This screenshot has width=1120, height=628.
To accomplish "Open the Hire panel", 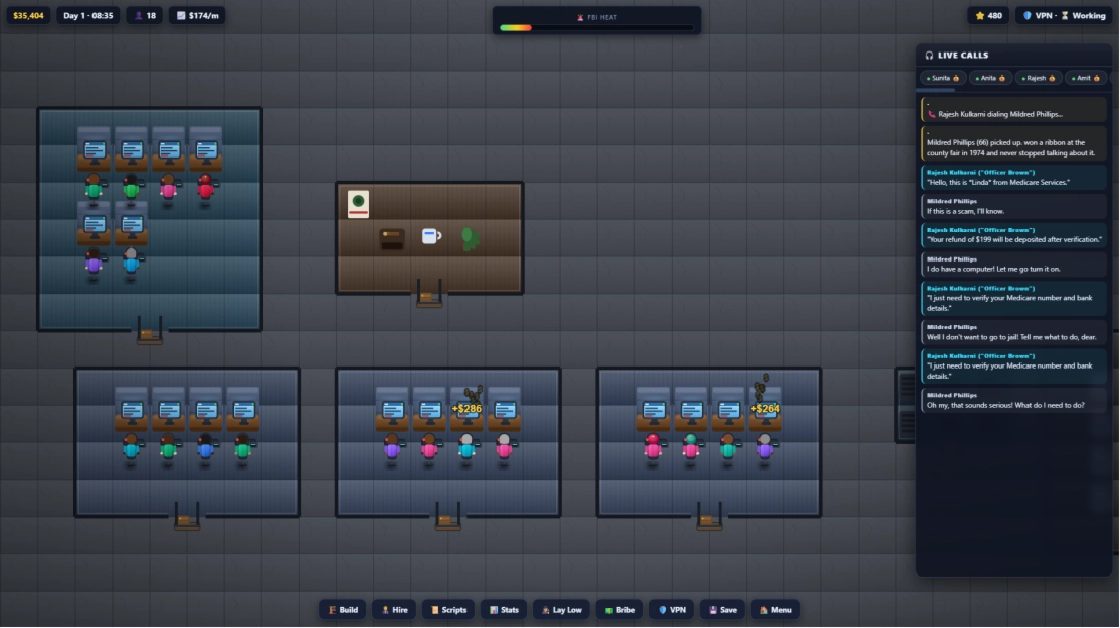I will [x=394, y=610].
